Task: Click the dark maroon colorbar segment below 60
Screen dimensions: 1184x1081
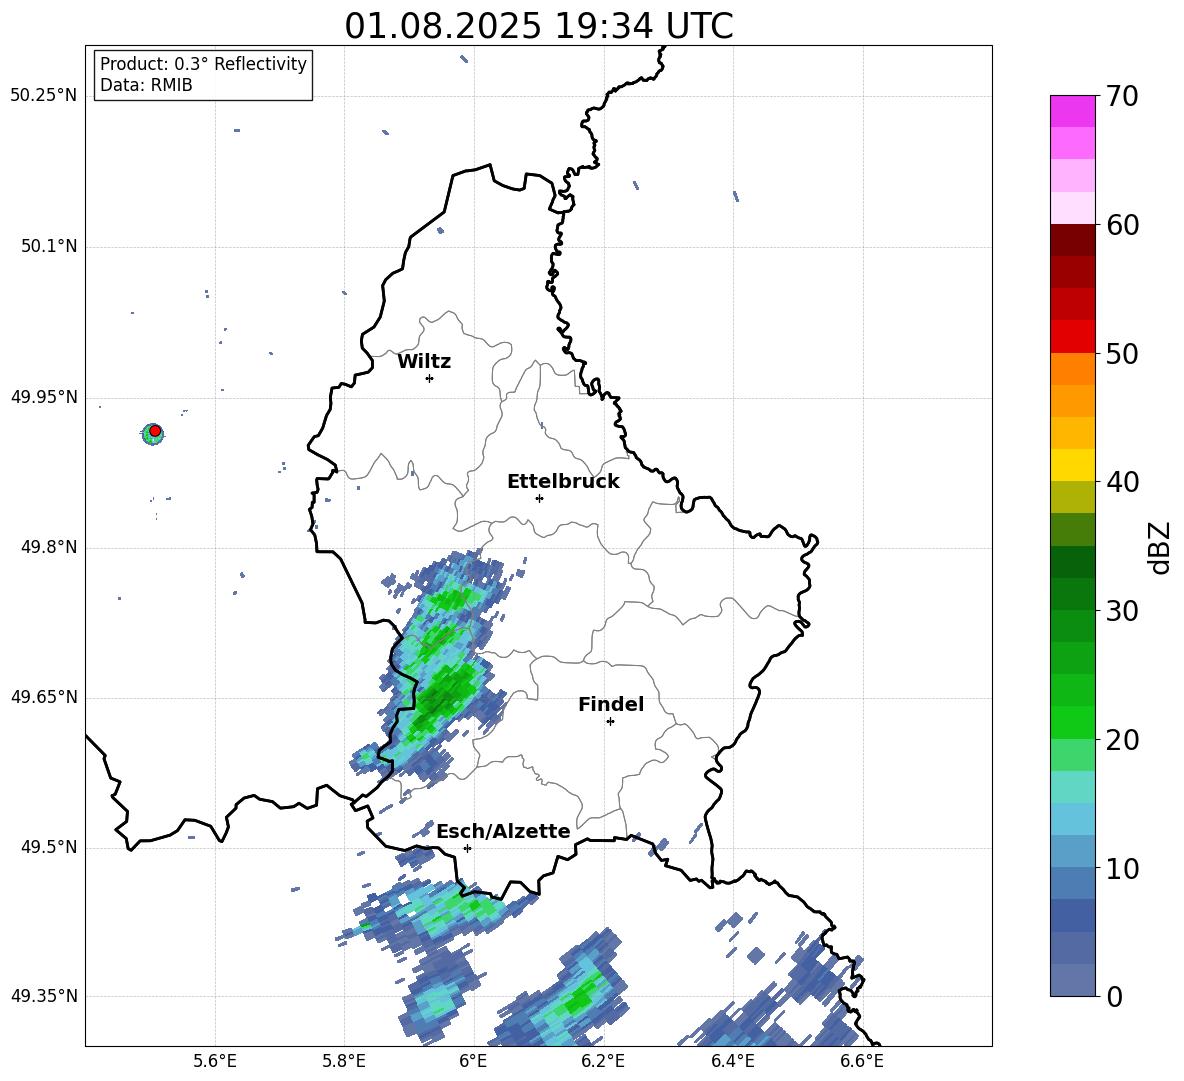Action: (x=1073, y=240)
